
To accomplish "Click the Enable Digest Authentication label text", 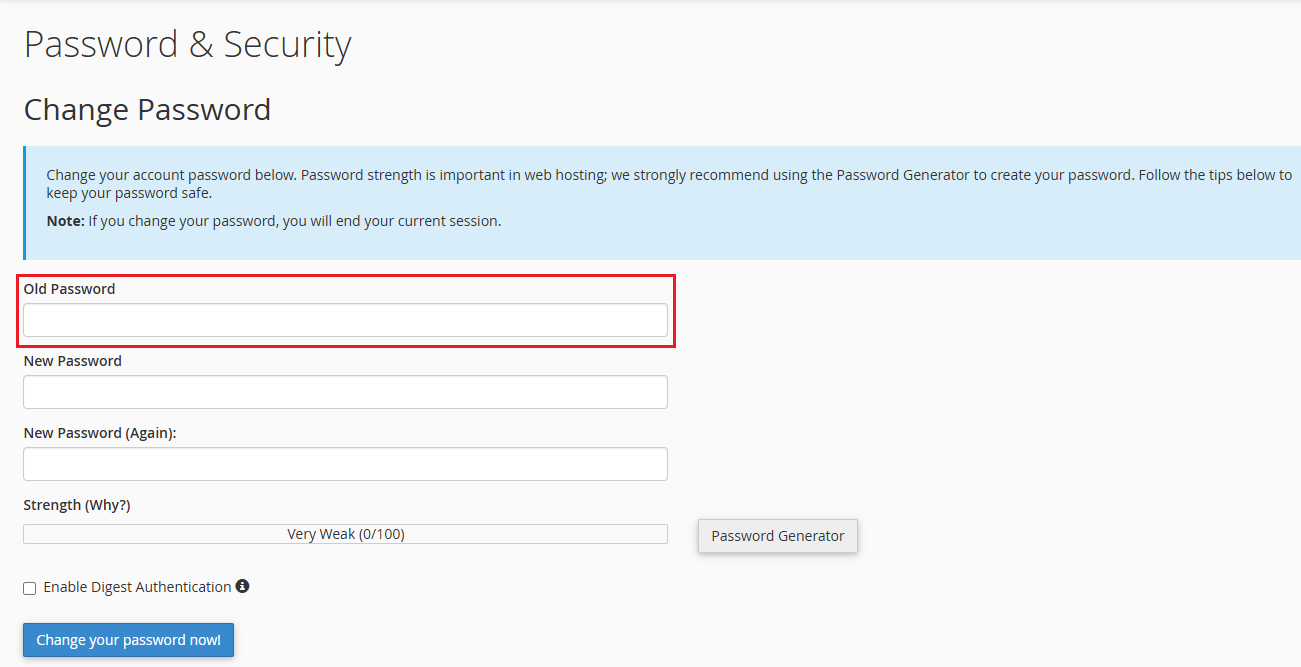I will point(137,587).
